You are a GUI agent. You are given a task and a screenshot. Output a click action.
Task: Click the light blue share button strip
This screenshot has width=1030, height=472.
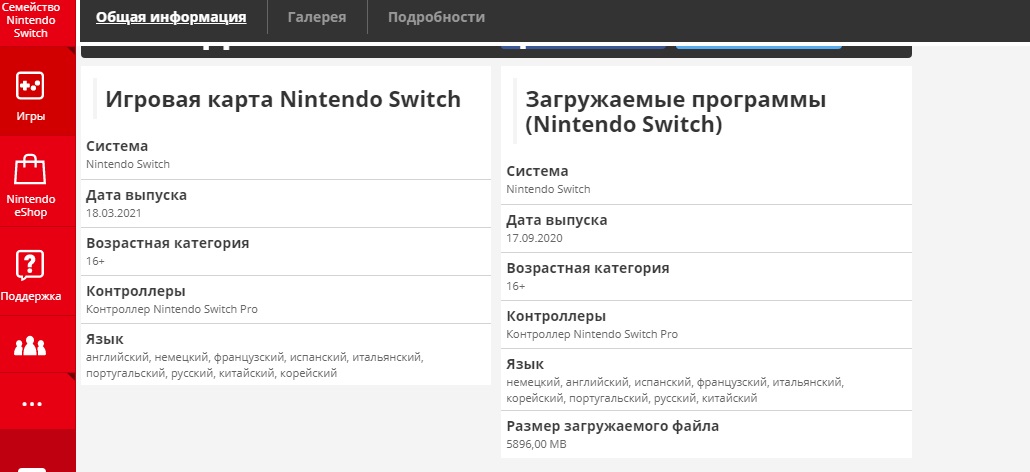coord(758,46)
